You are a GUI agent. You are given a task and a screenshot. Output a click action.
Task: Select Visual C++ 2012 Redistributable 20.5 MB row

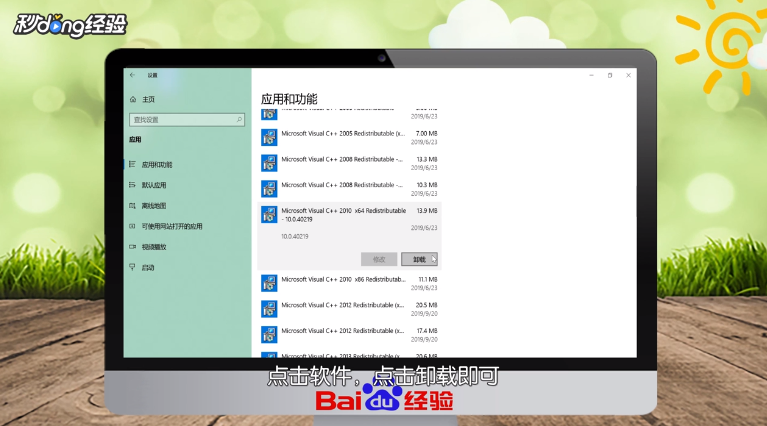[x=349, y=309]
